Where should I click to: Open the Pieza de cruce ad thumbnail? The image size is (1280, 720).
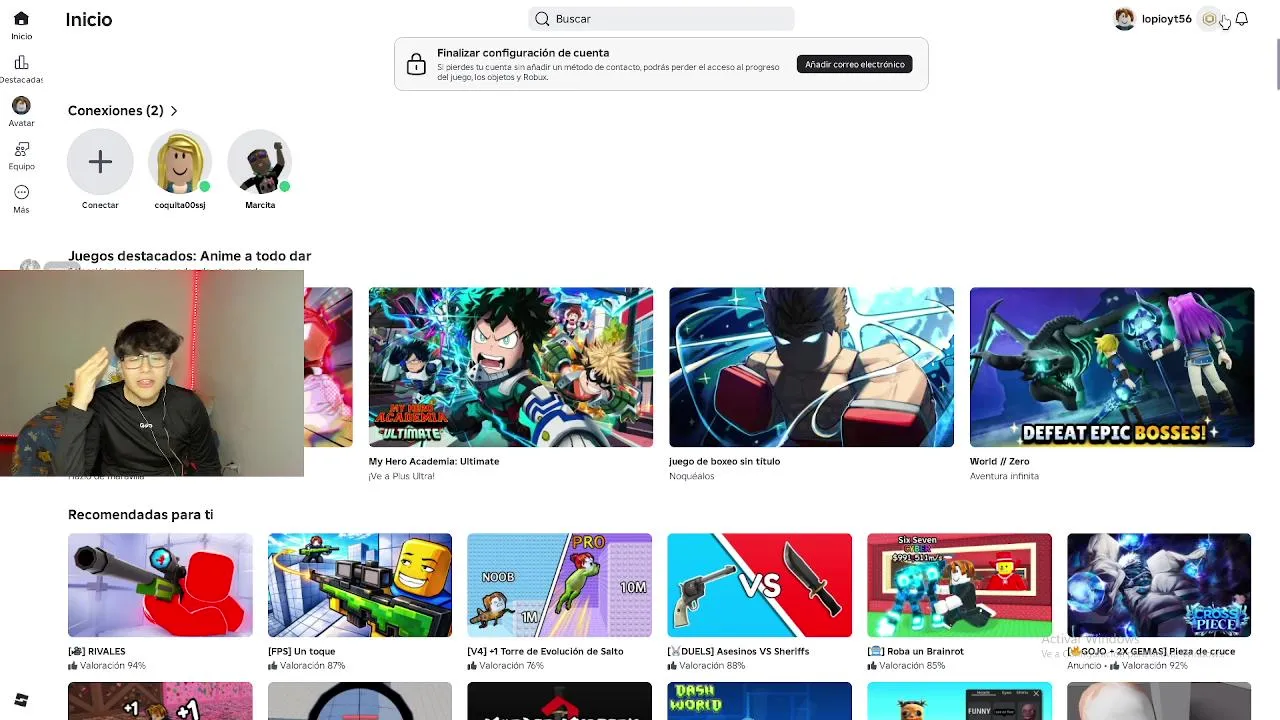tap(1159, 585)
